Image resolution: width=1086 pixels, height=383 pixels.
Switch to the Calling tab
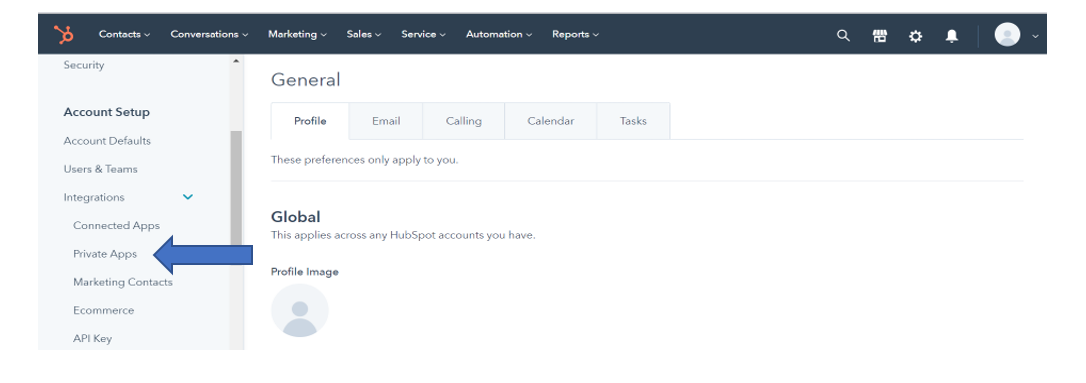463,121
